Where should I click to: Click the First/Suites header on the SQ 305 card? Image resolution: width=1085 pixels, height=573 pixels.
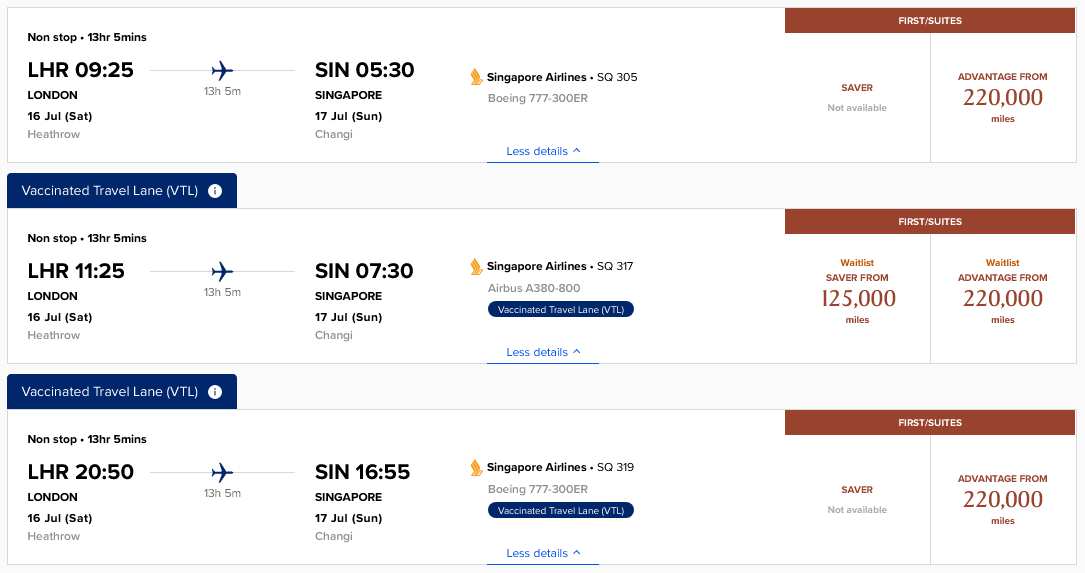(930, 21)
